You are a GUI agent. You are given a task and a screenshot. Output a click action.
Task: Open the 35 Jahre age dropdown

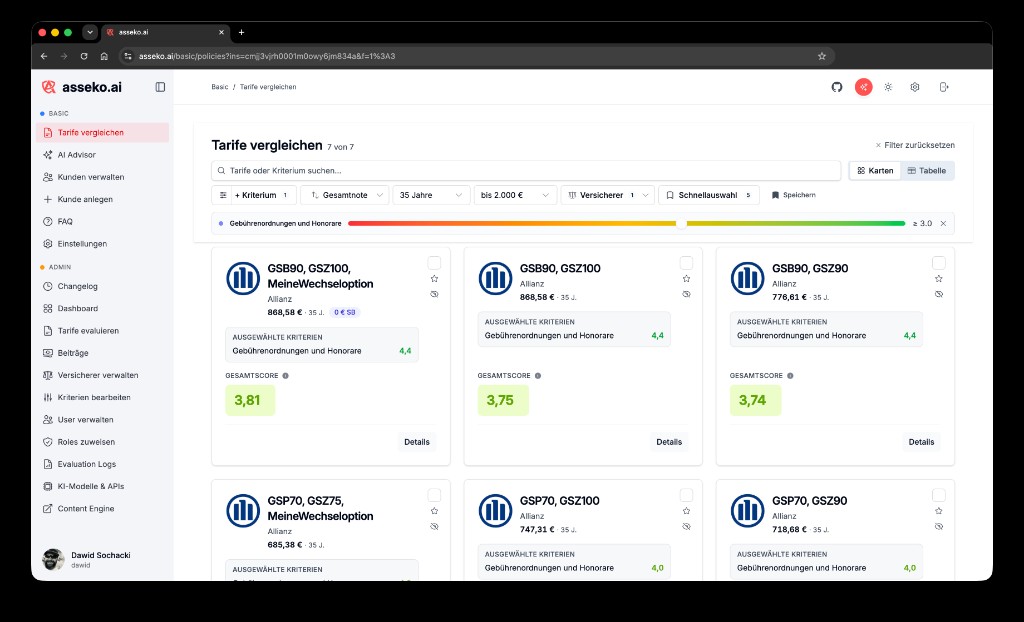tap(431, 195)
